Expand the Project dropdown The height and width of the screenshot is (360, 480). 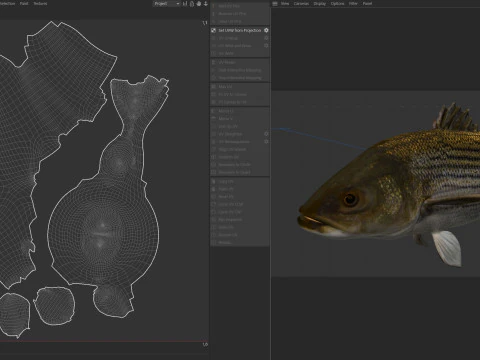click(167, 4)
